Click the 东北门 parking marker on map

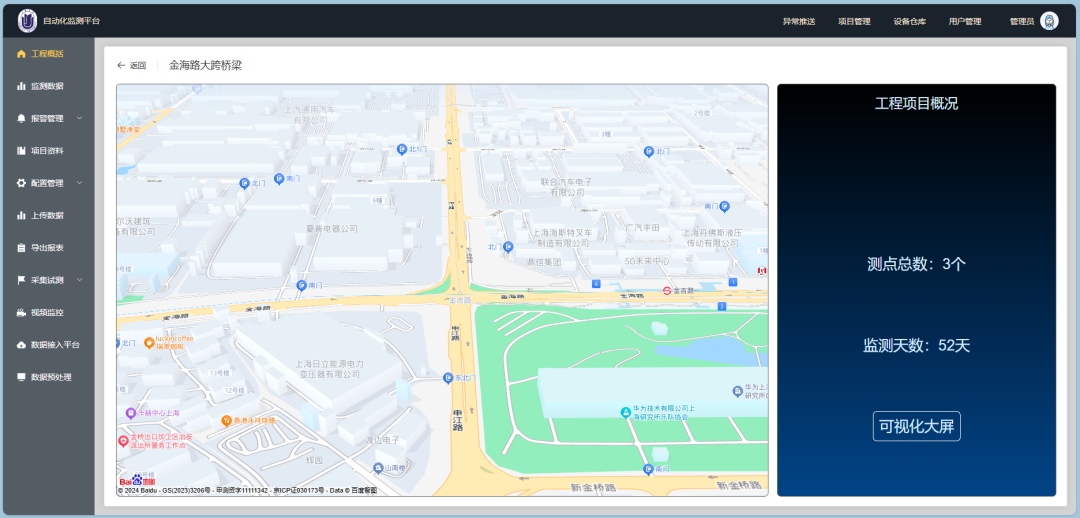(448, 378)
